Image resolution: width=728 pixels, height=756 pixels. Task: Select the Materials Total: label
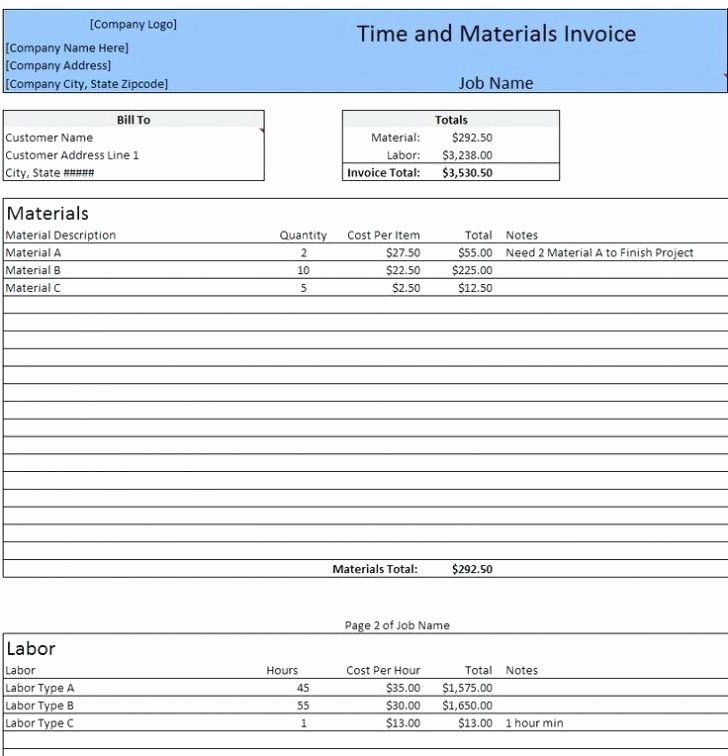(x=375, y=569)
